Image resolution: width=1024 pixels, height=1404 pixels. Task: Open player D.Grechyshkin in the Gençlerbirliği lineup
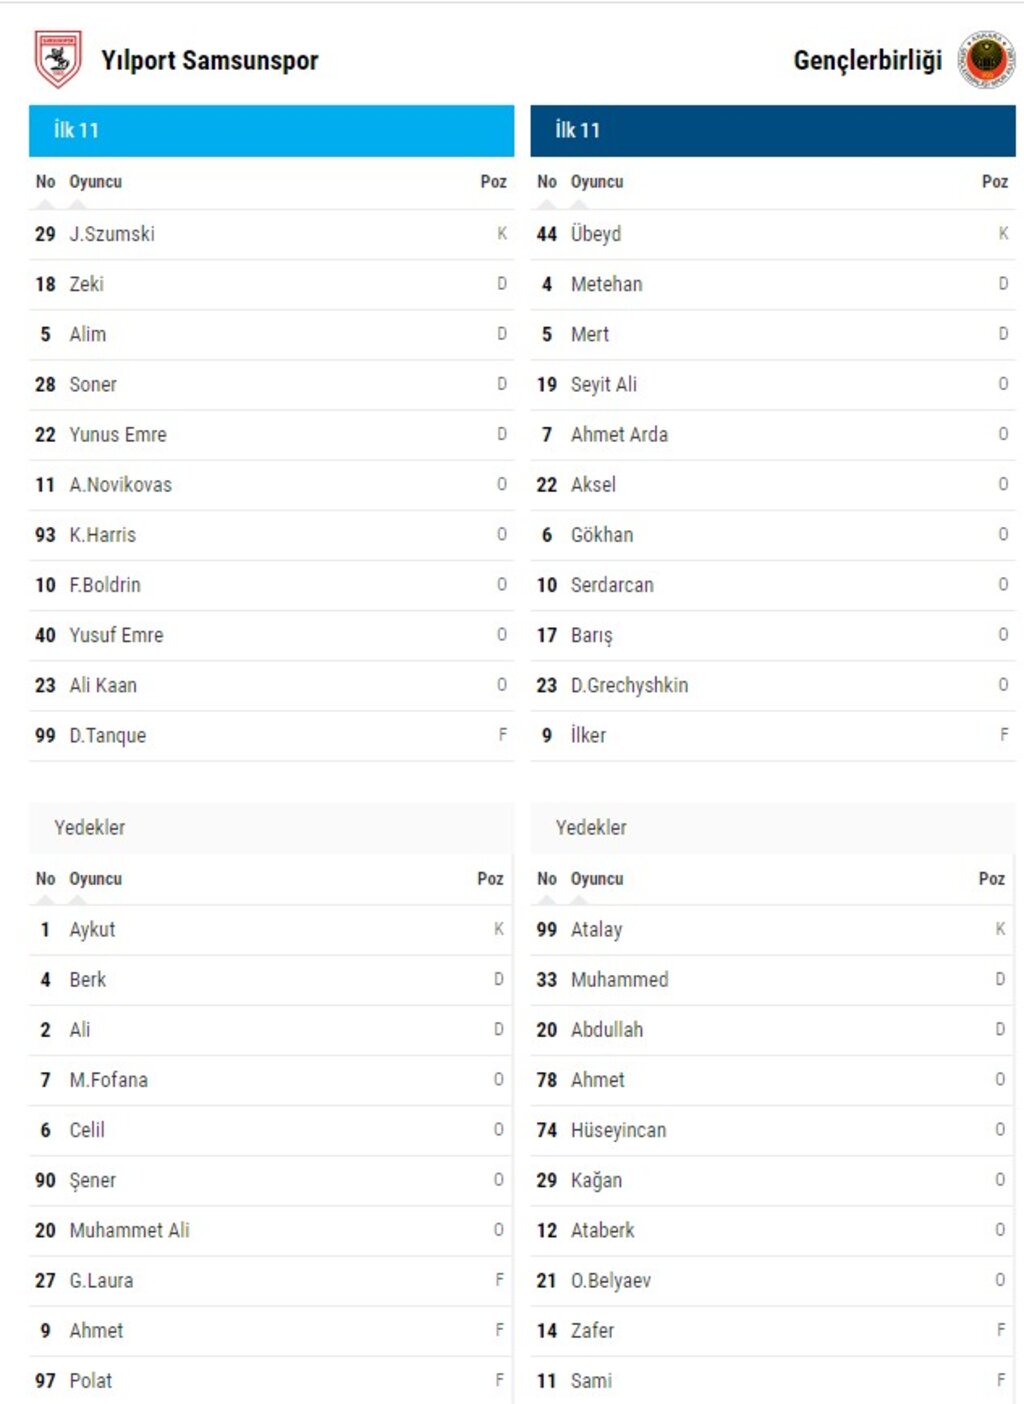tap(629, 685)
